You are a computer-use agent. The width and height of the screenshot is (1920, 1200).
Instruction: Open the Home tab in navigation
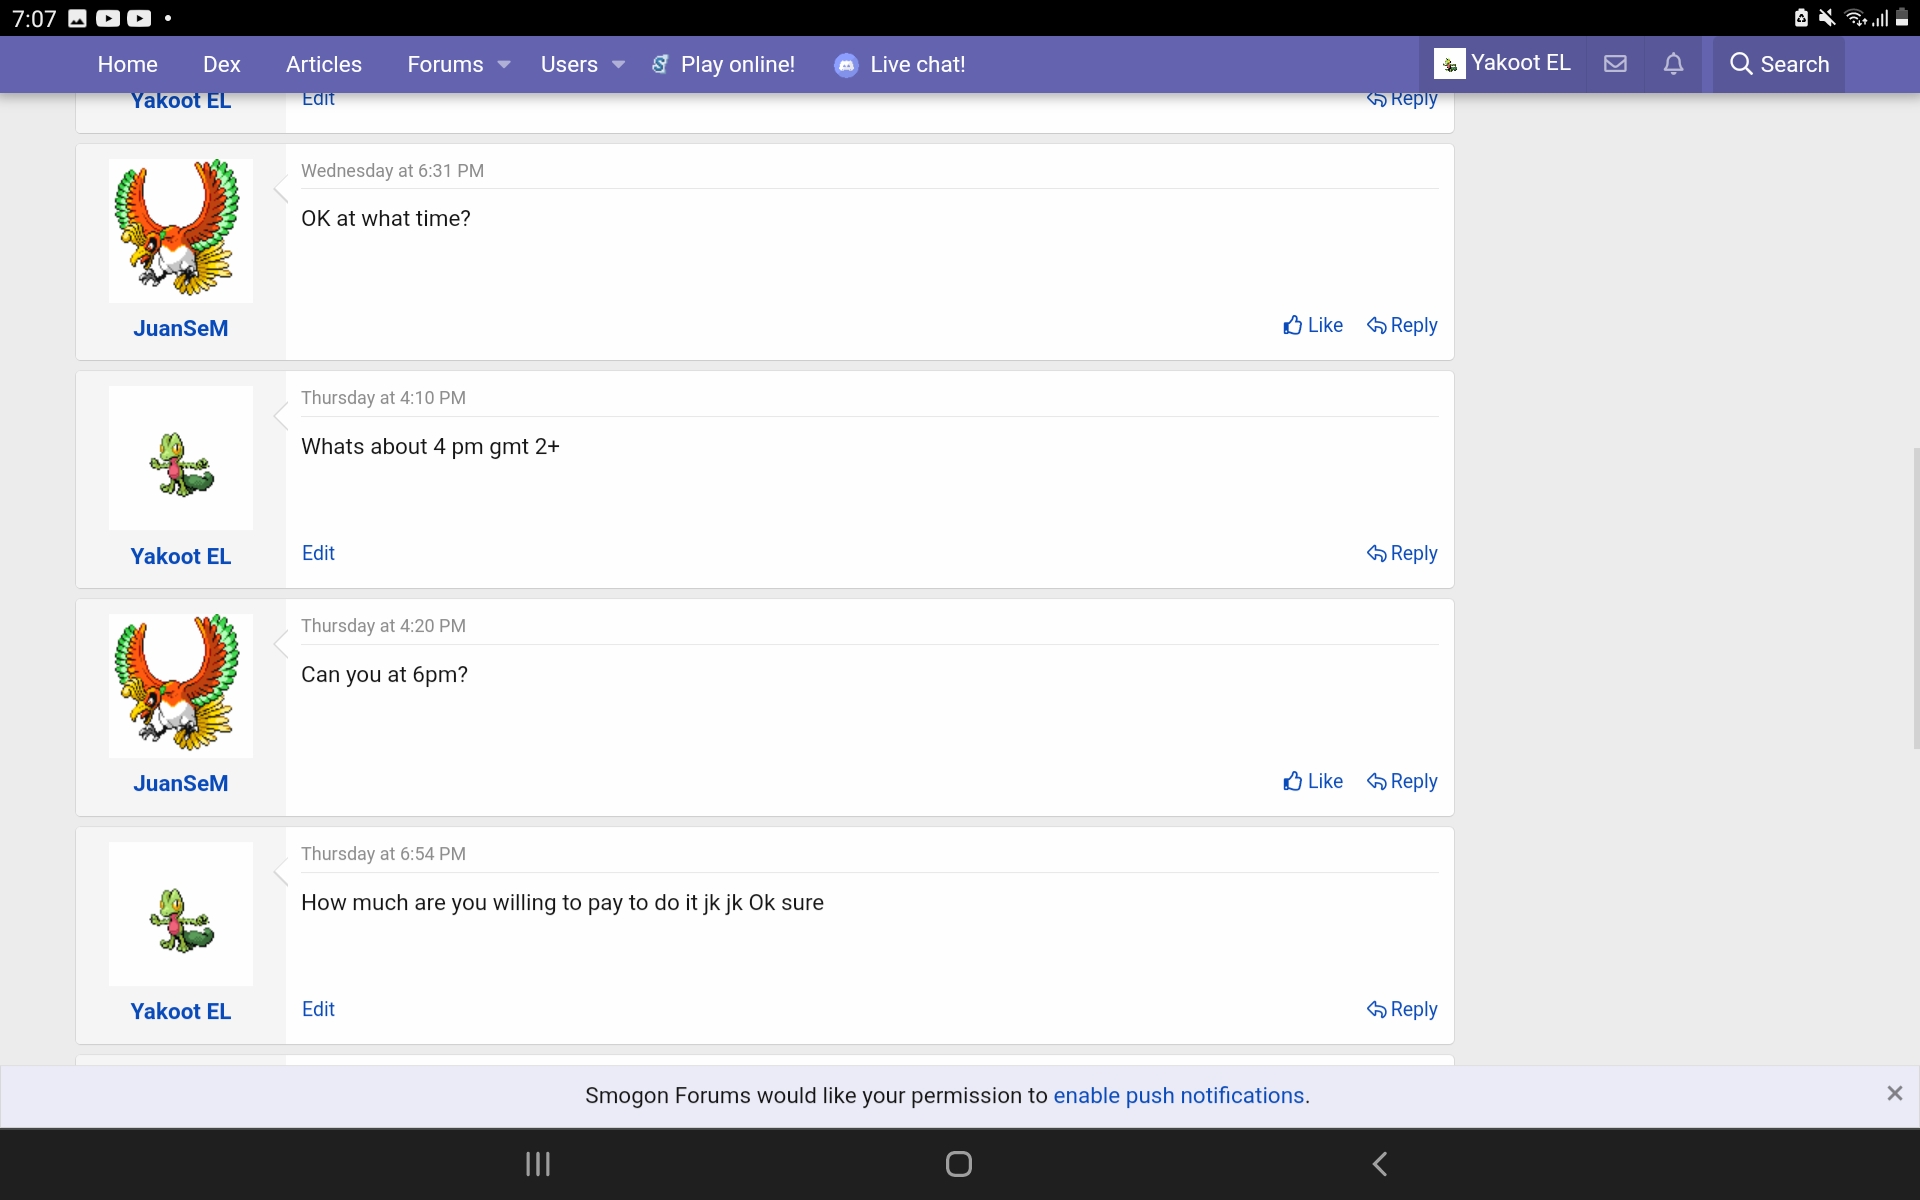pyautogui.click(x=129, y=64)
